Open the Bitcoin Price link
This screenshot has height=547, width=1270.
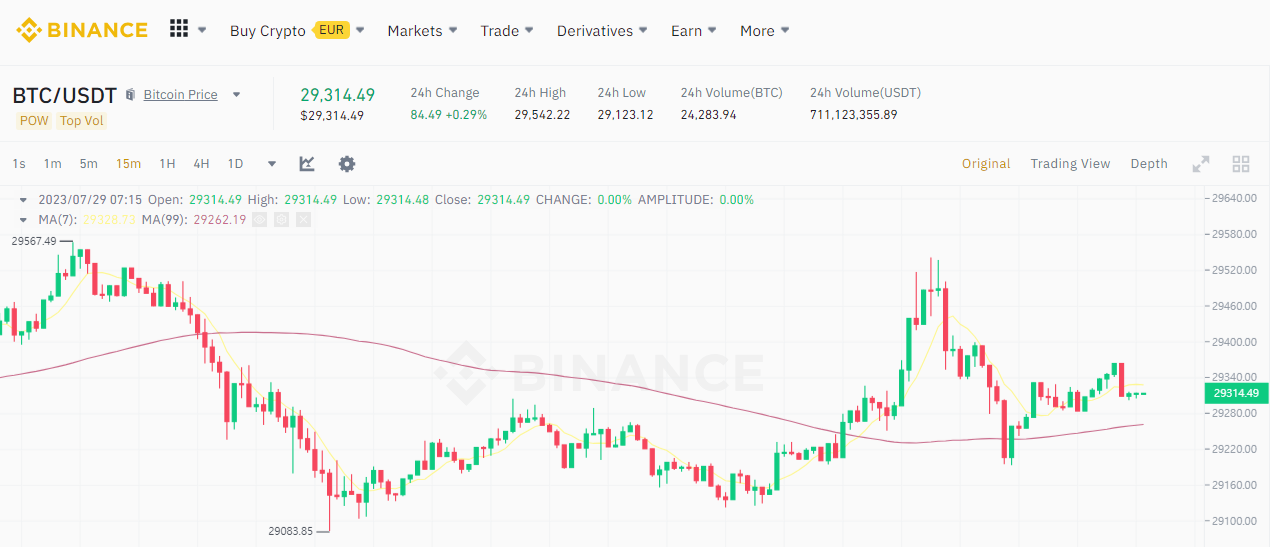pos(180,95)
